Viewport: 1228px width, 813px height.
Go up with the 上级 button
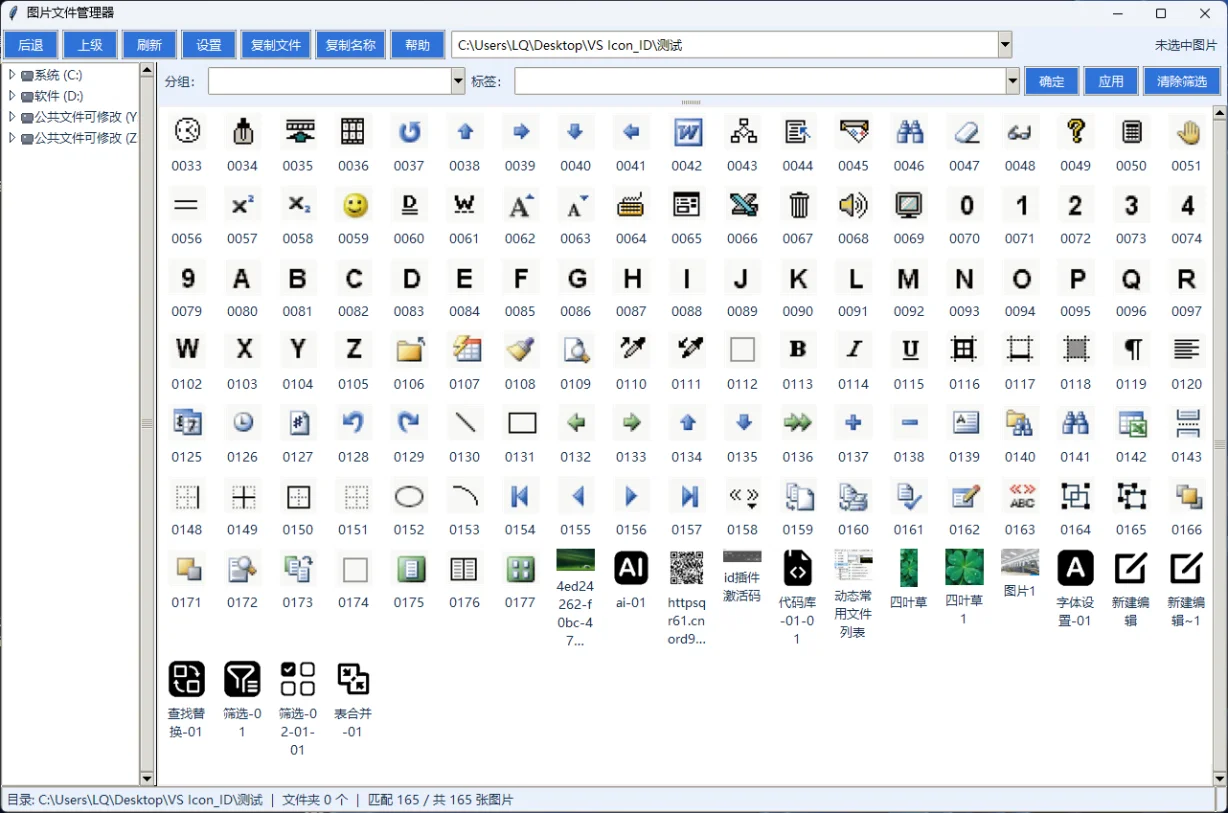(90, 45)
